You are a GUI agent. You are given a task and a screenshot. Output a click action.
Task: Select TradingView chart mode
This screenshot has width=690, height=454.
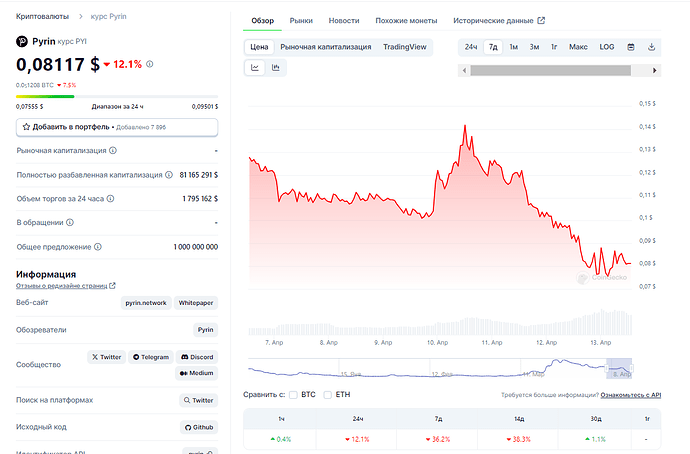tap(404, 47)
